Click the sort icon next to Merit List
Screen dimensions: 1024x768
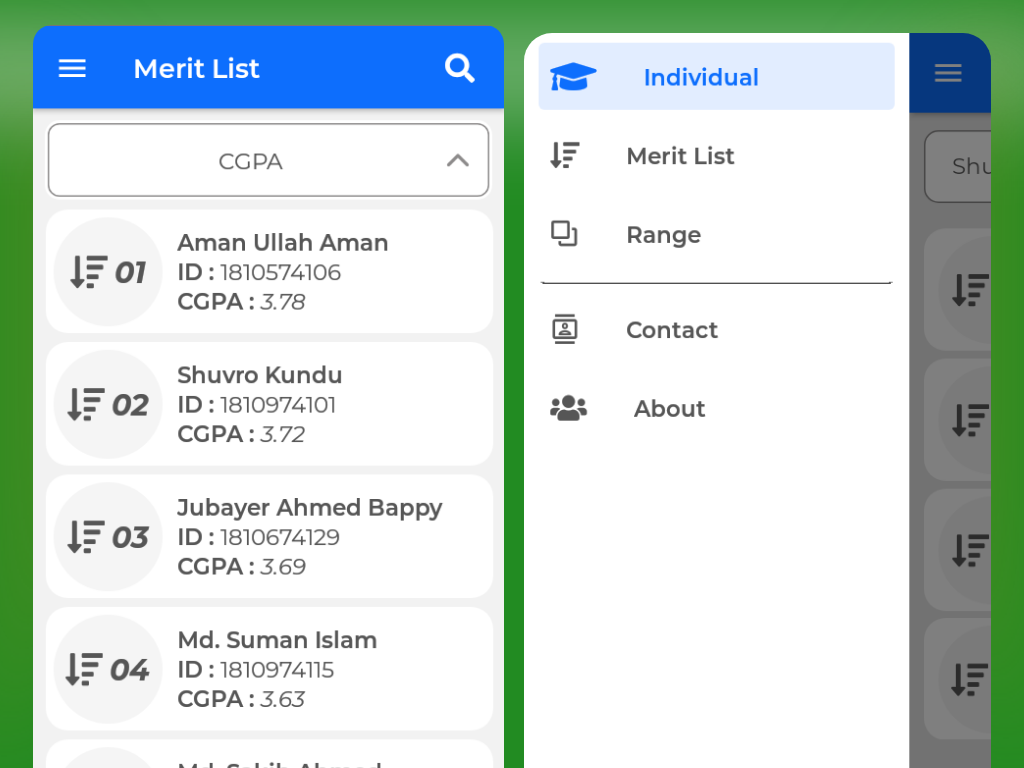click(565, 155)
